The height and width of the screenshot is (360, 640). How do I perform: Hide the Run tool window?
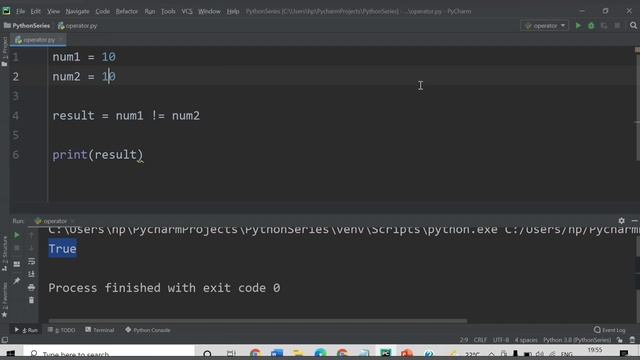(634, 220)
